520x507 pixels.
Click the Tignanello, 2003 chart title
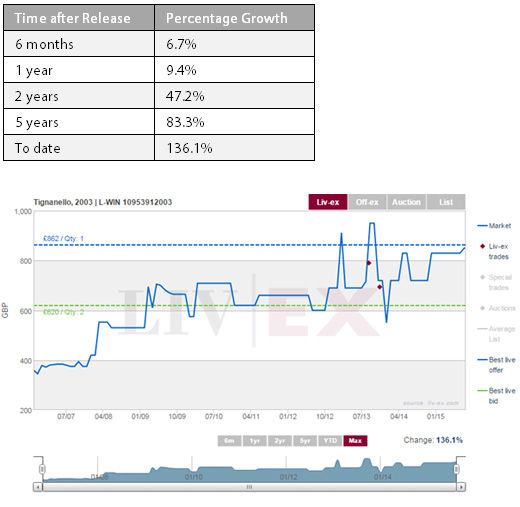[x=103, y=202]
